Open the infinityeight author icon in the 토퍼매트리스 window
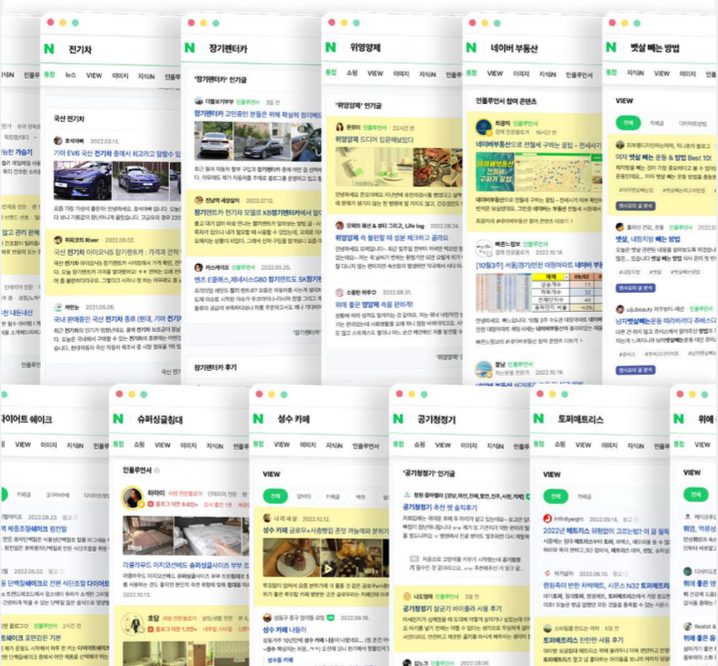Viewport: 718px width, 666px height. tap(547, 519)
